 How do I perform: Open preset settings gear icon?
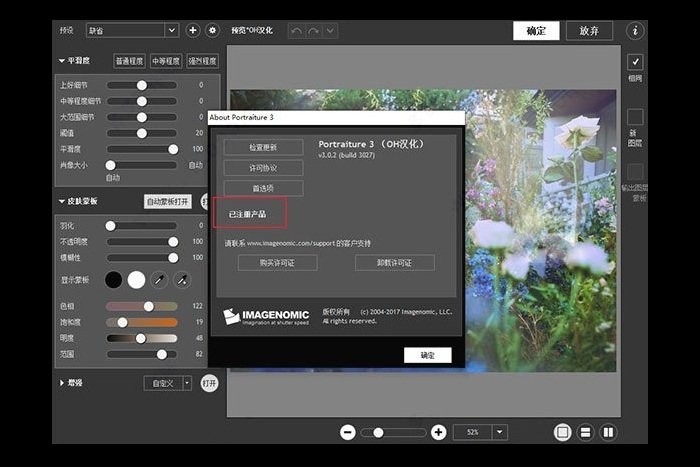click(x=212, y=31)
